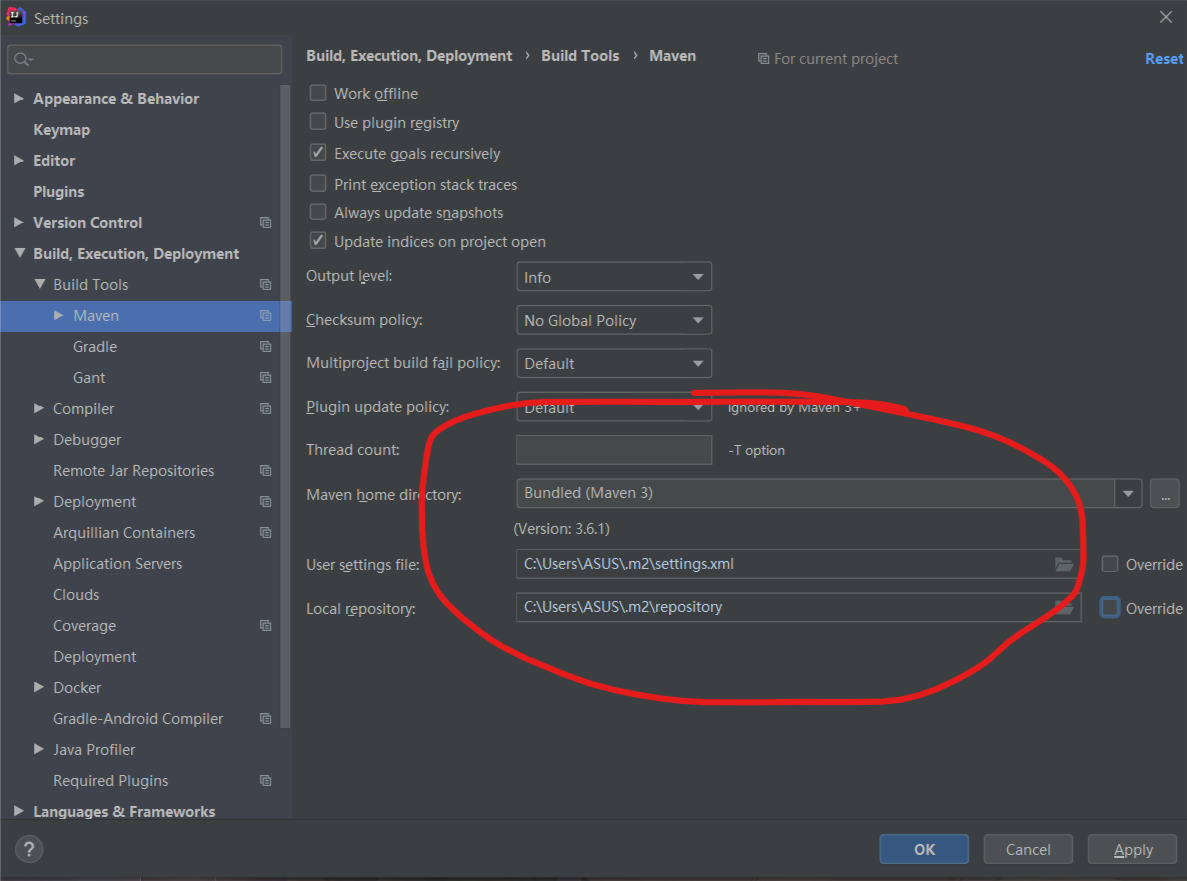
Task: Click the project-level icon beside Arquillian Containers
Action: point(266,533)
